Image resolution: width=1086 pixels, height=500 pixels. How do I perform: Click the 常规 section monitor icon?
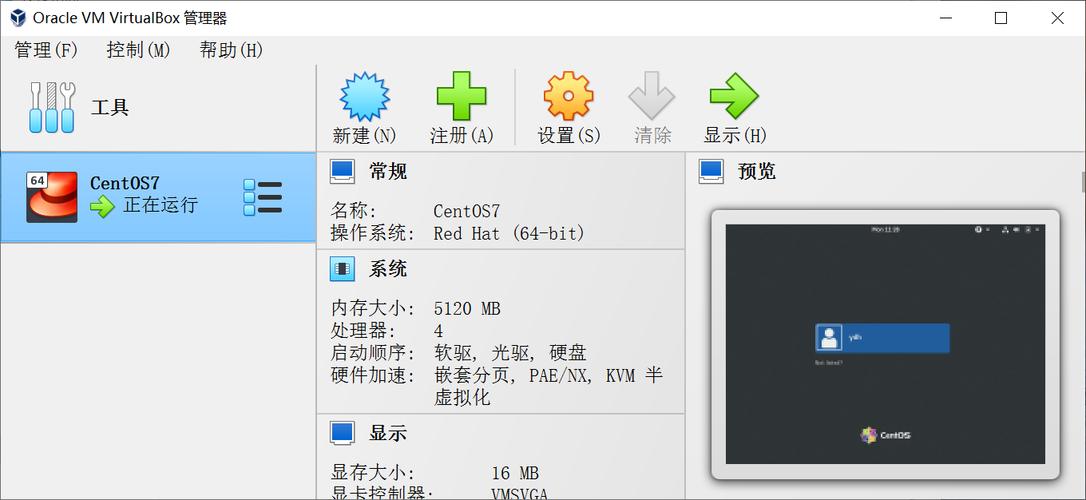342,171
